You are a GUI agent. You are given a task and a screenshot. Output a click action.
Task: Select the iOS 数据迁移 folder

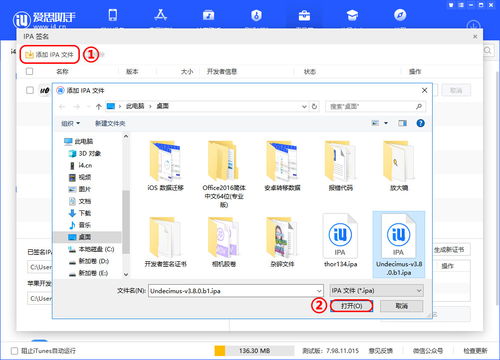(x=165, y=166)
